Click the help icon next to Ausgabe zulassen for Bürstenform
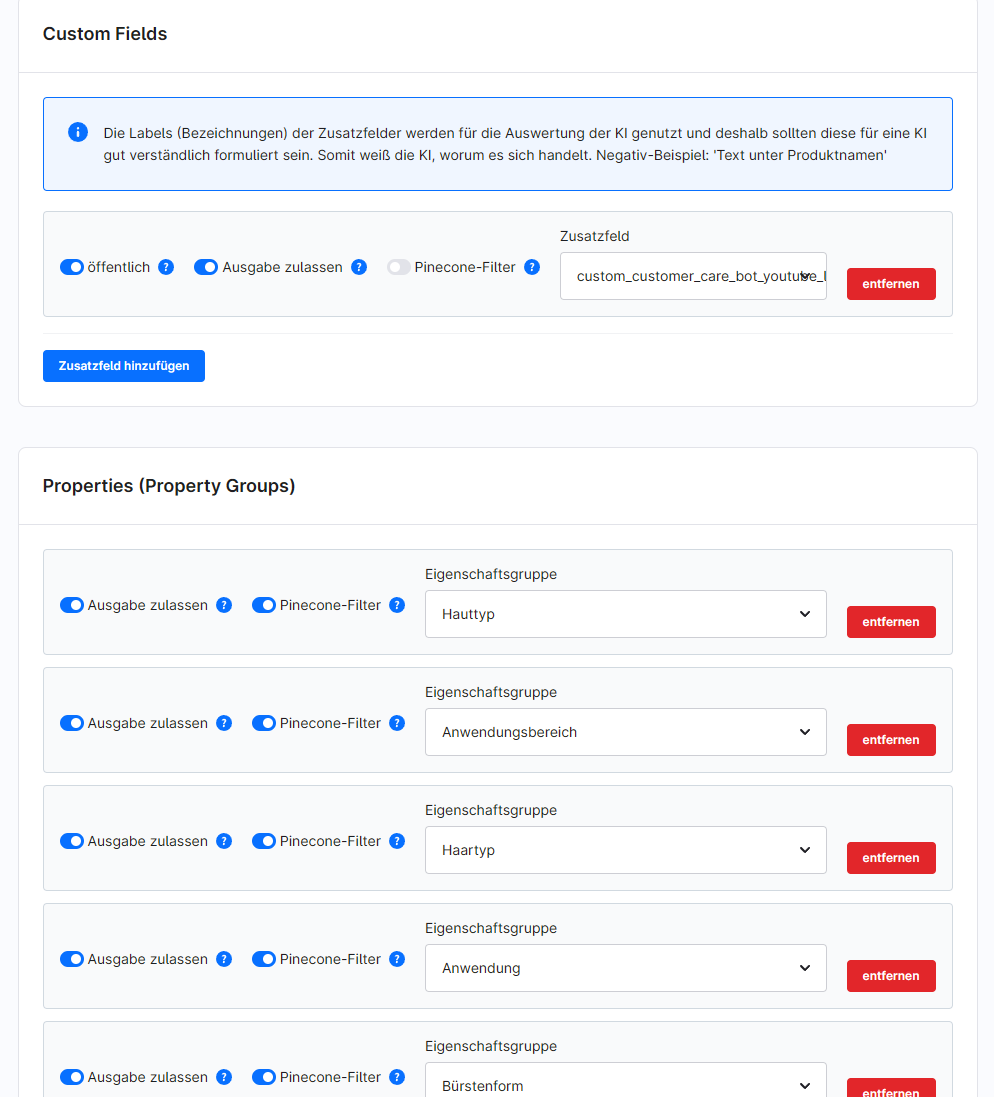This screenshot has height=1097, width=994. point(223,1077)
